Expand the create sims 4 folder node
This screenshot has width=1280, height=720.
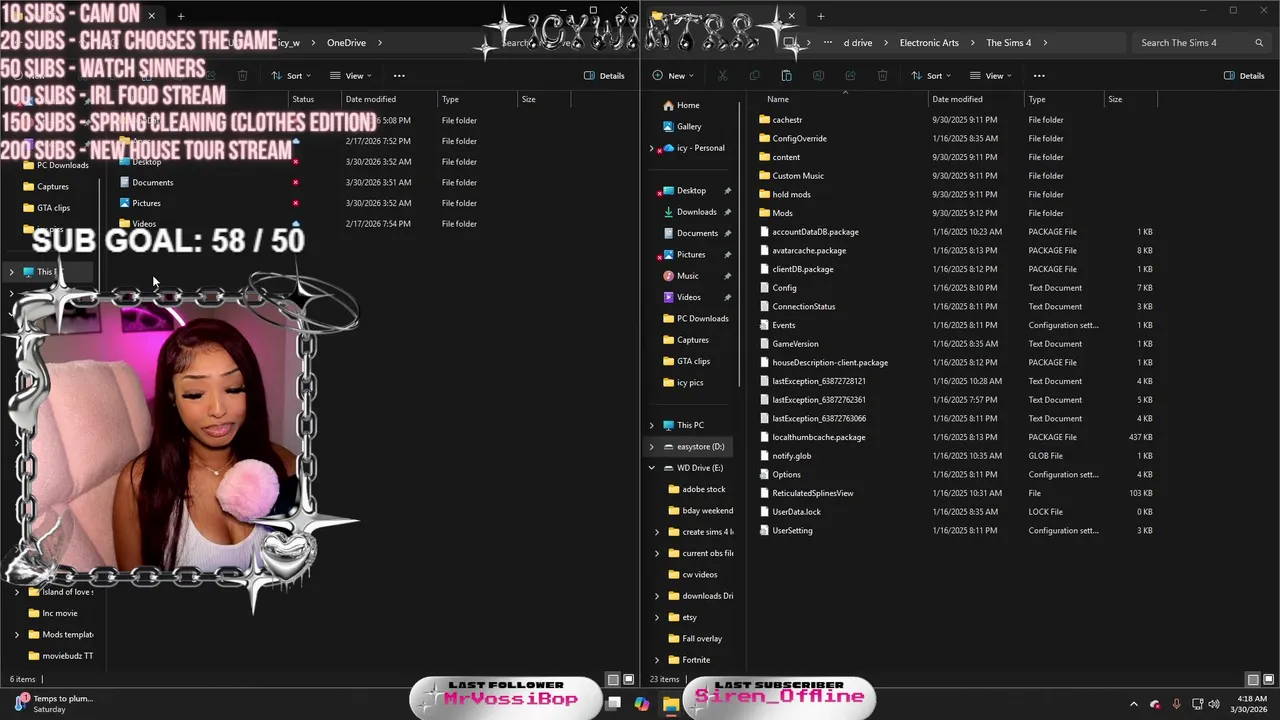pyautogui.click(x=657, y=532)
